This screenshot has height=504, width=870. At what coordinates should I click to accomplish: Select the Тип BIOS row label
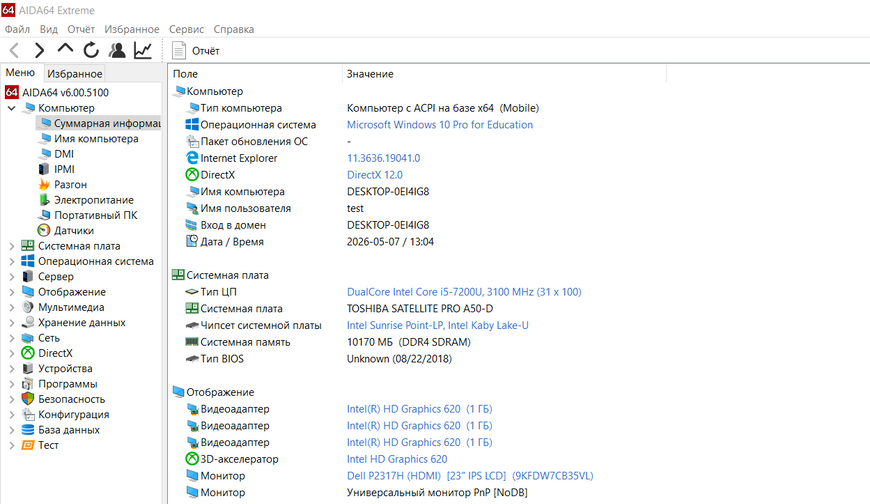[x=222, y=359]
